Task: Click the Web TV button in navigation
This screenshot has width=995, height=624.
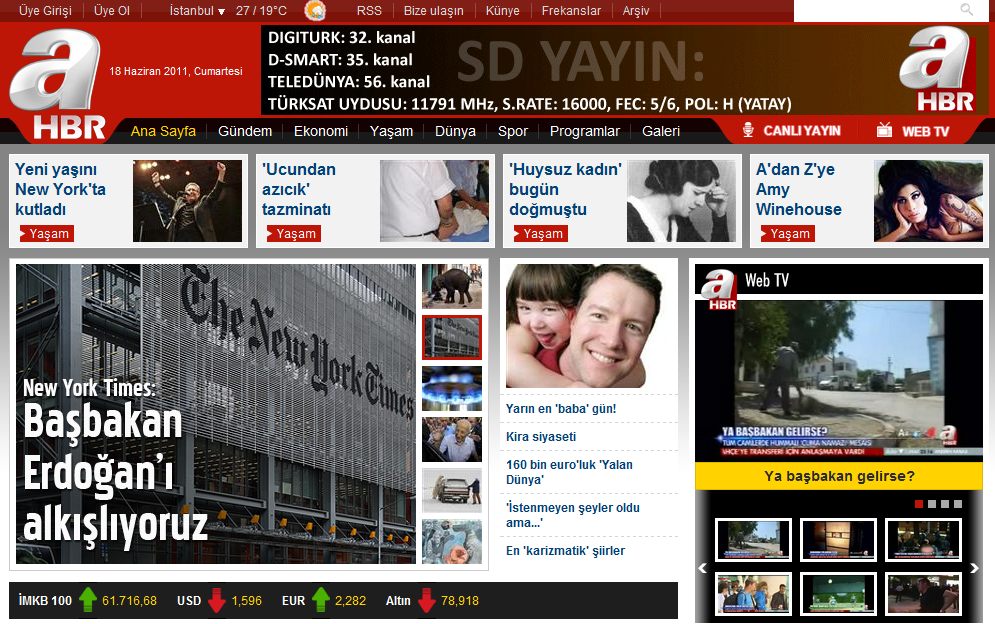Action: point(914,131)
